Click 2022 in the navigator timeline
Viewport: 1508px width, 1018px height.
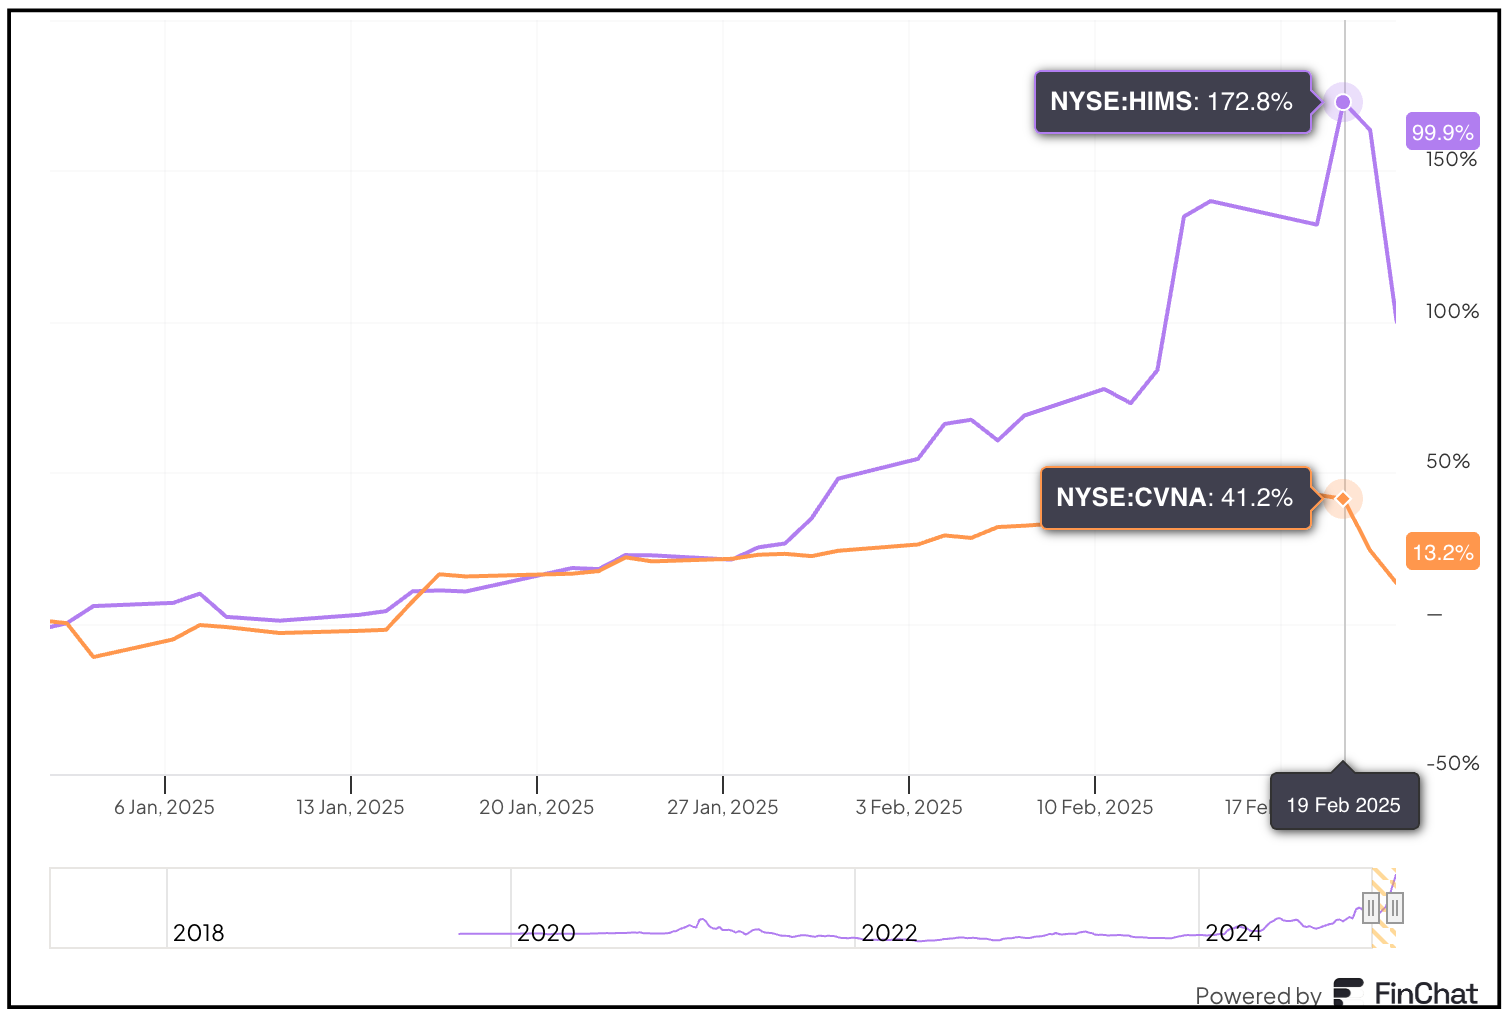coord(889,933)
